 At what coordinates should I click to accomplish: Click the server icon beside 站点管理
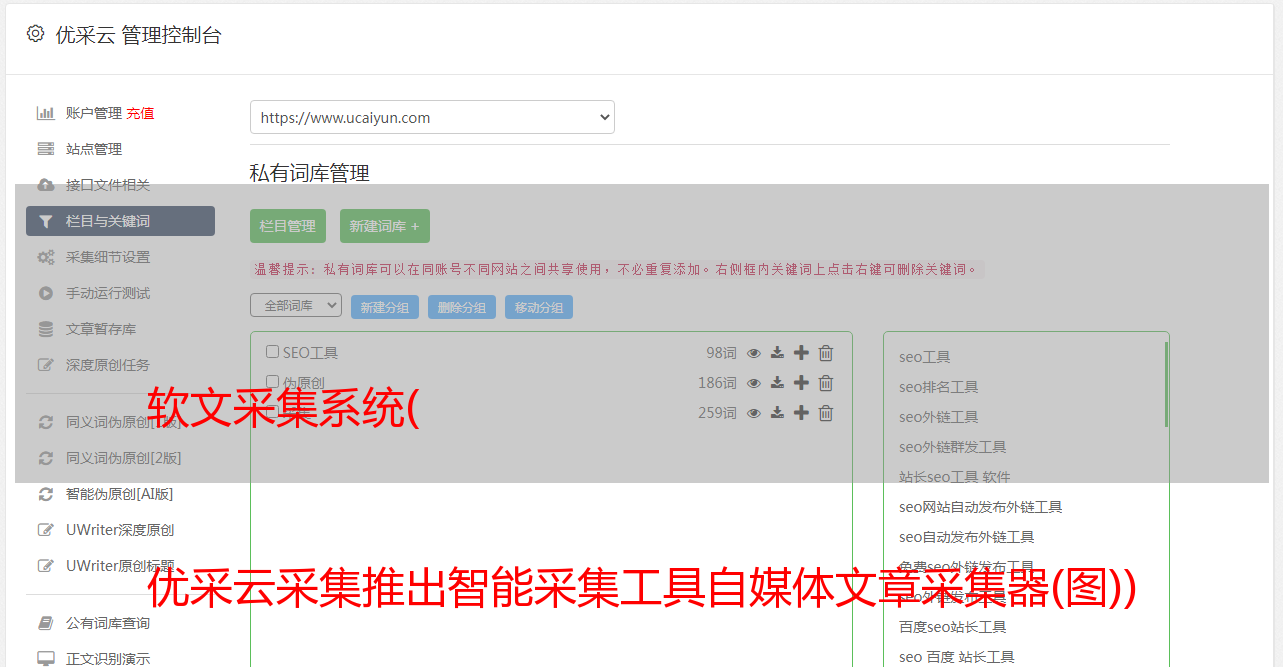(45, 149)
